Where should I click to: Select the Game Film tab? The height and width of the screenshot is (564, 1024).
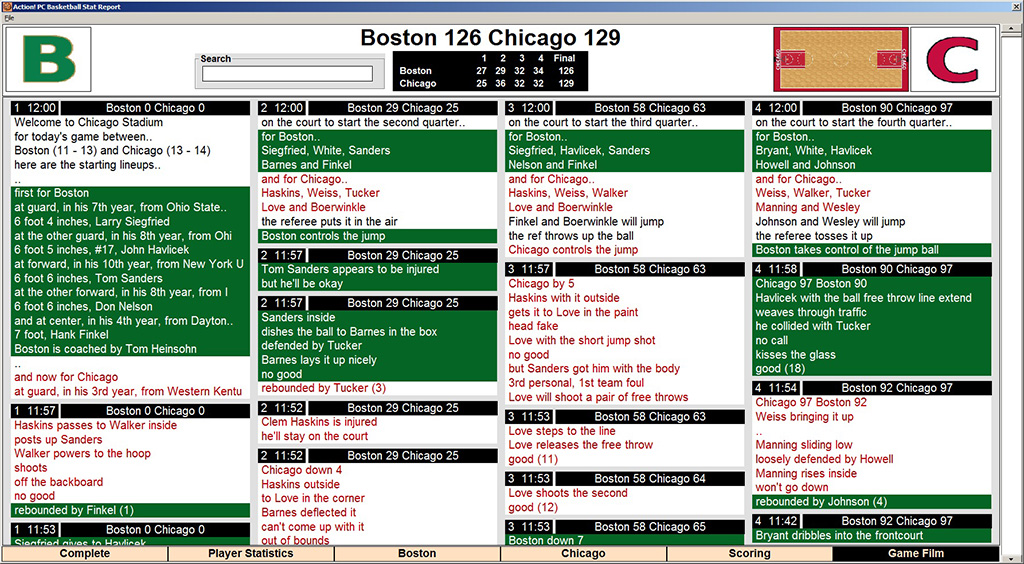(917, 553)
